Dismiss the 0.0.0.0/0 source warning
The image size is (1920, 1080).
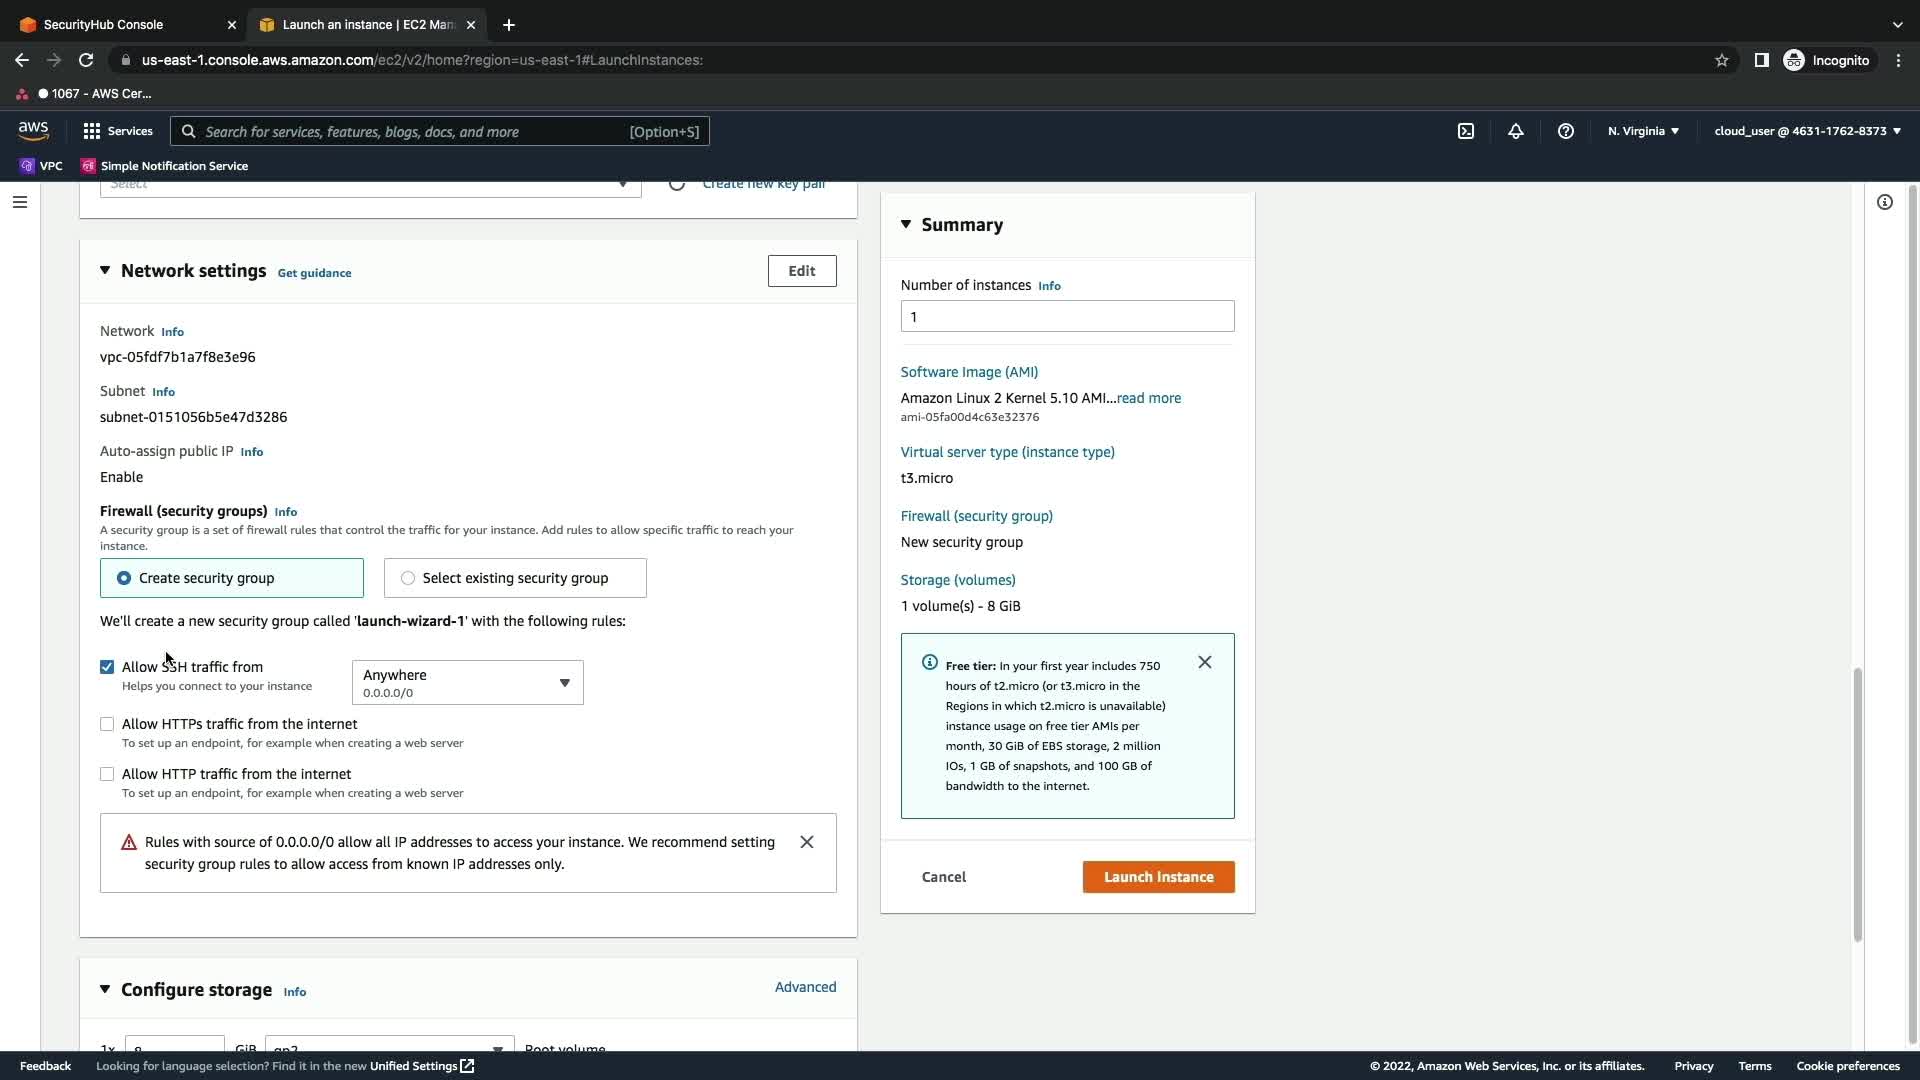tap(807, 842)
